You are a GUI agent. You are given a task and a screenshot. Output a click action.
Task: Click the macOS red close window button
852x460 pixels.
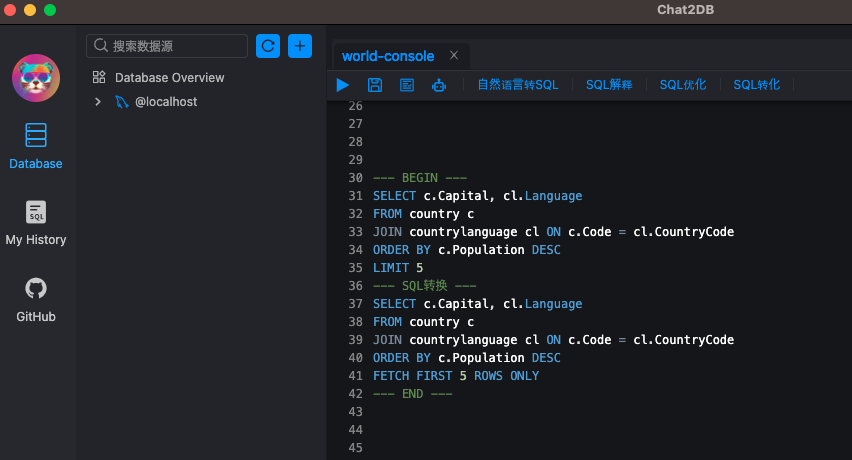[9, 10]
